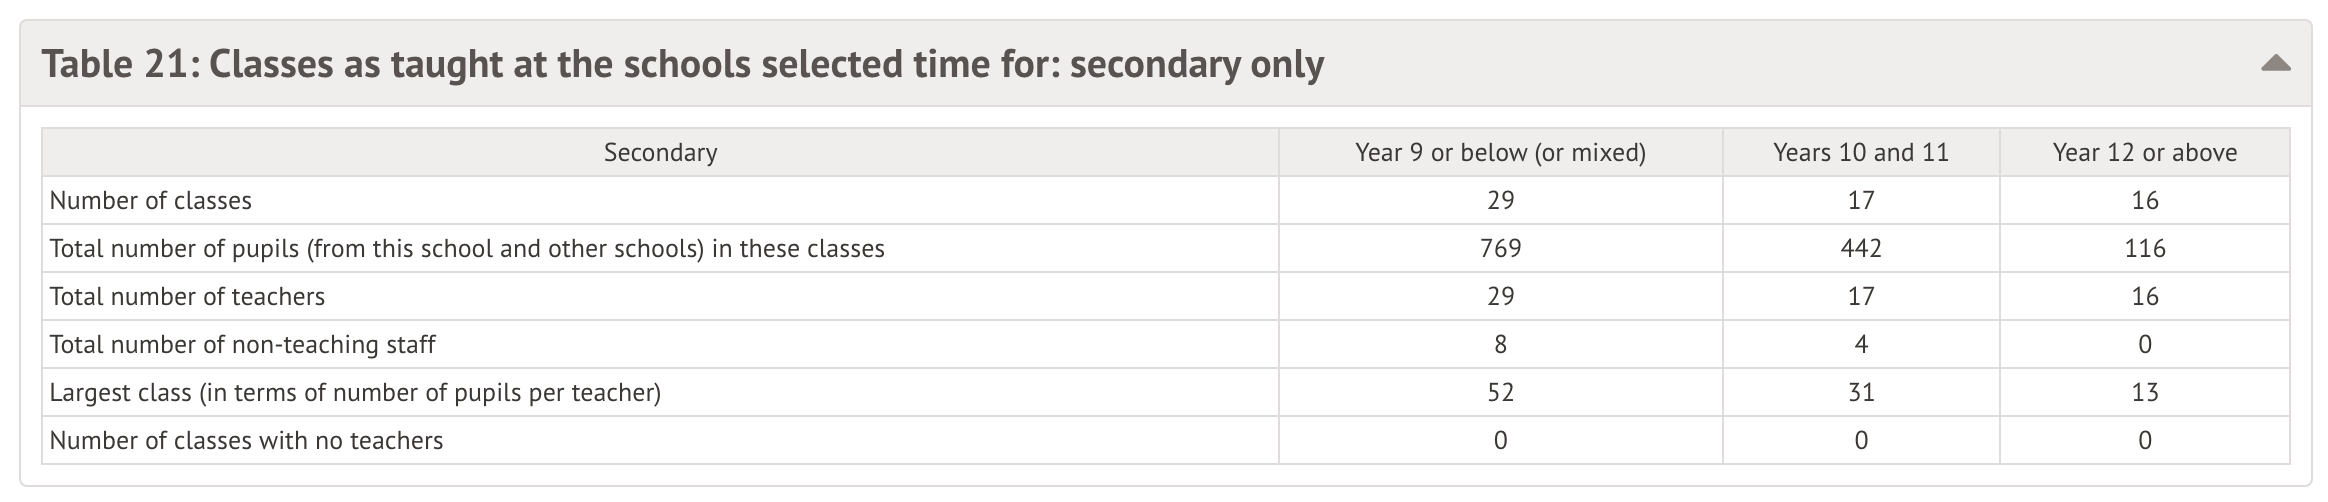Select the non-teaching staff value 8
Image resolution: width=2328 pixels, height=502 pixels.
[1500, 345]
